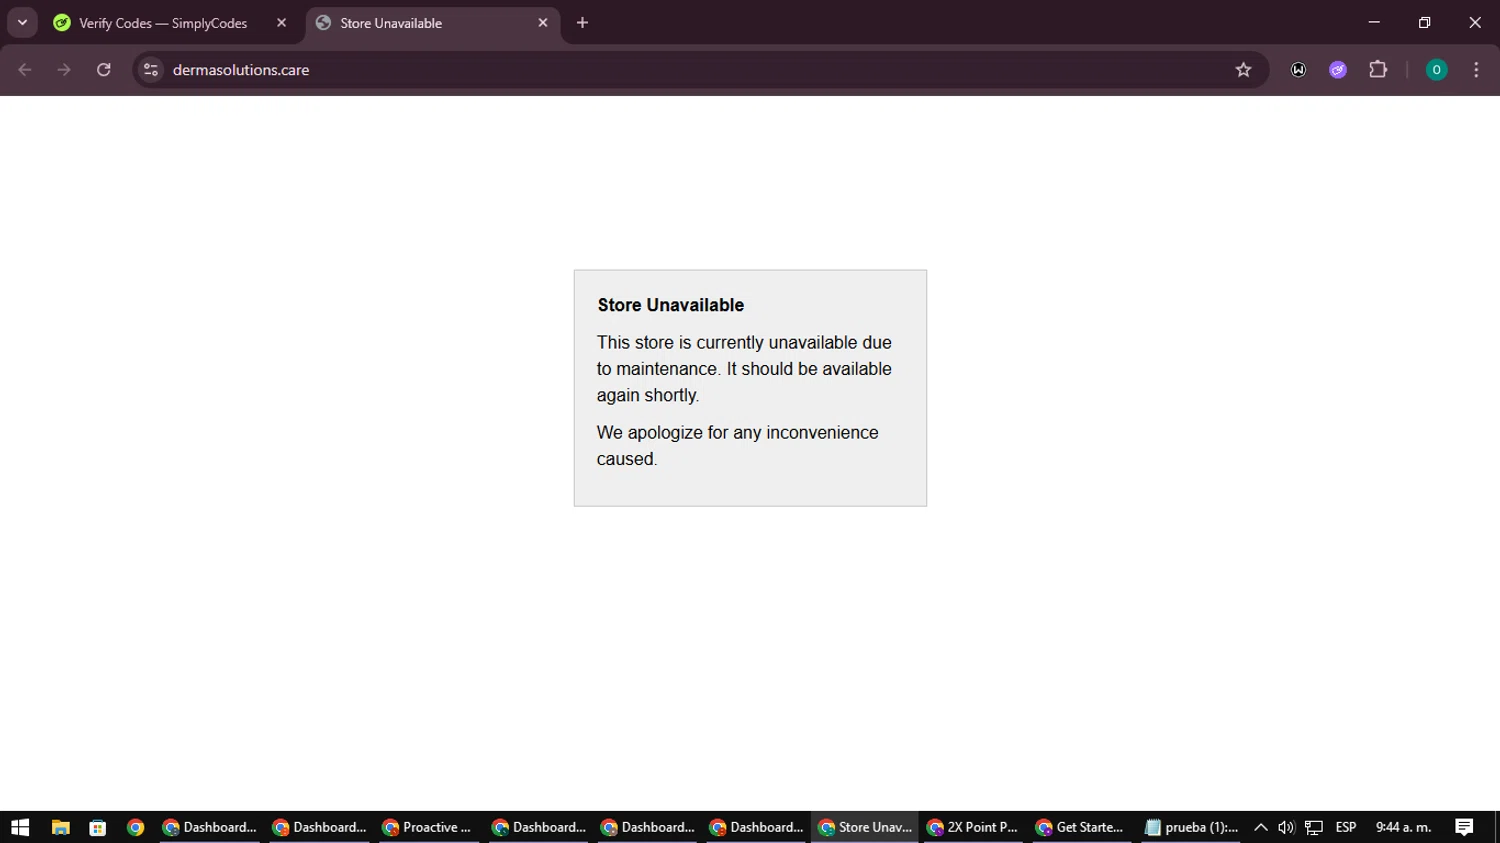Open prueba (1) notepad taskbar window
Viewport: 1500px width, 843px height.
(1191, 827)
